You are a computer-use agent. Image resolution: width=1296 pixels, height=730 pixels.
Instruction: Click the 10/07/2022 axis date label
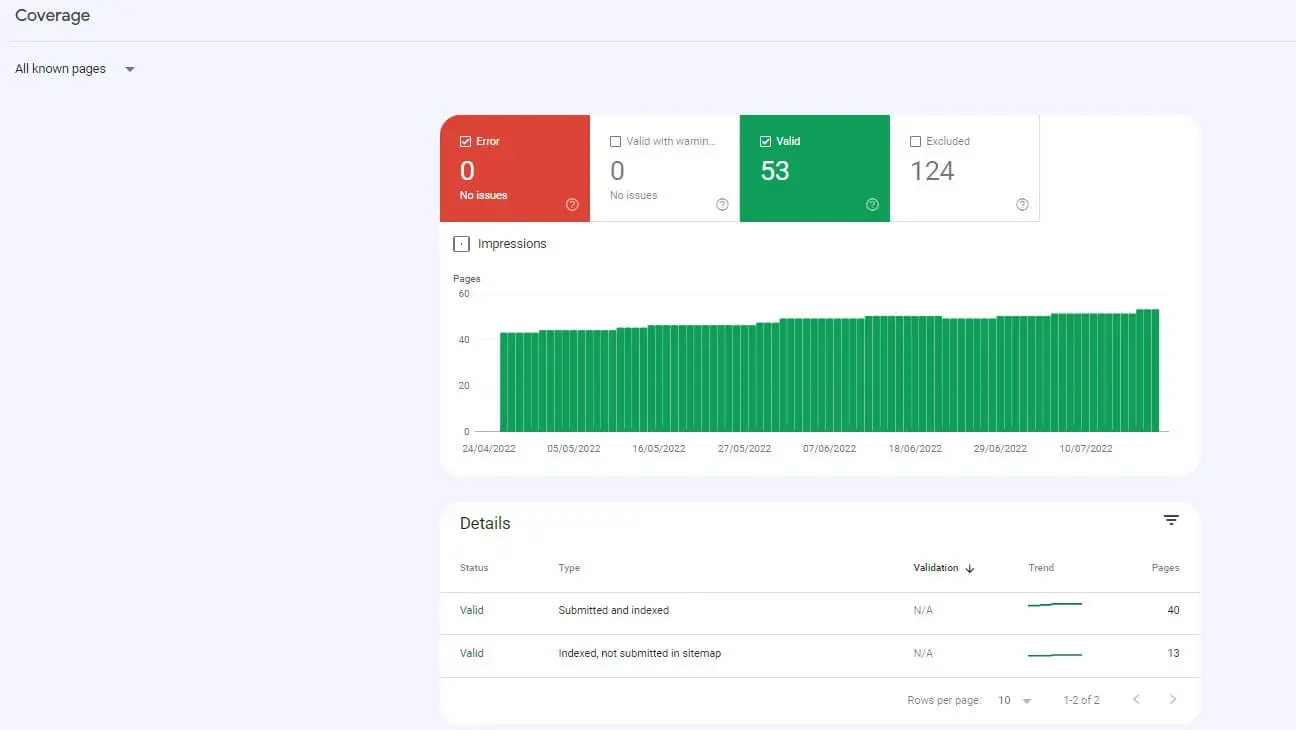pos(1086,449)
